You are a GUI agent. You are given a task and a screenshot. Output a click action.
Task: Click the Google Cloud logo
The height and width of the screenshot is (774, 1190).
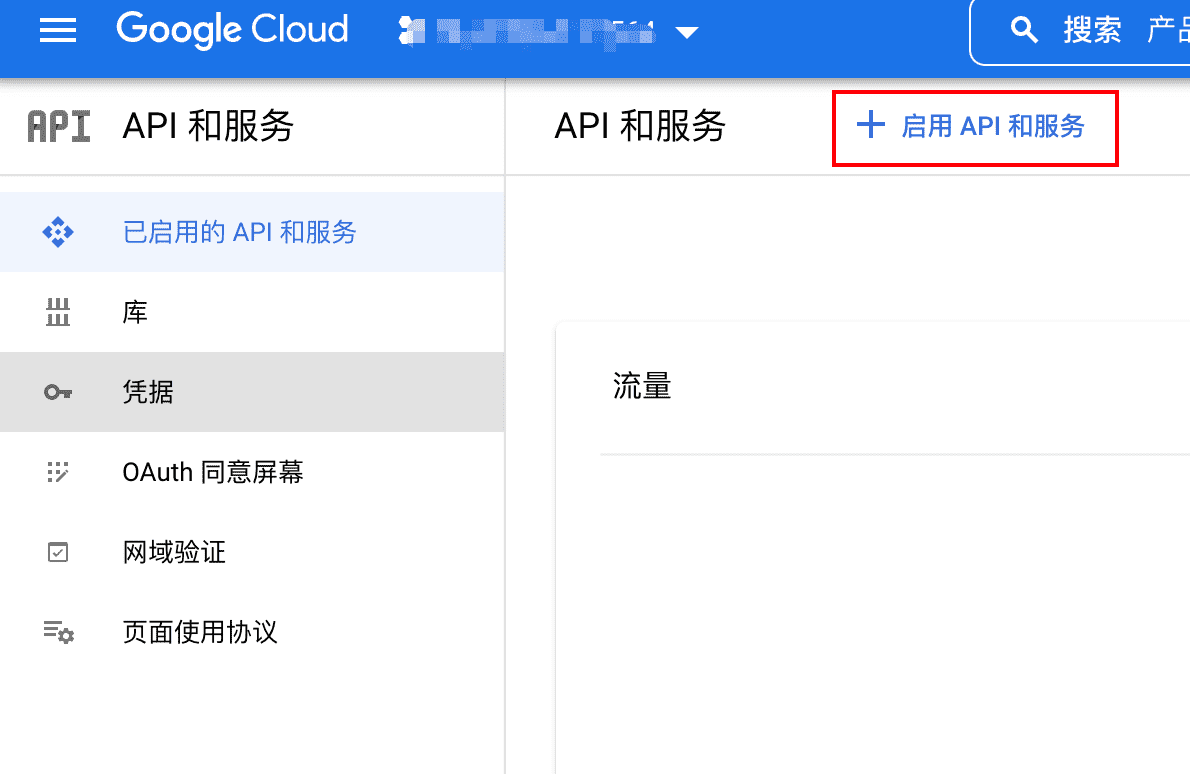(232, 30)
